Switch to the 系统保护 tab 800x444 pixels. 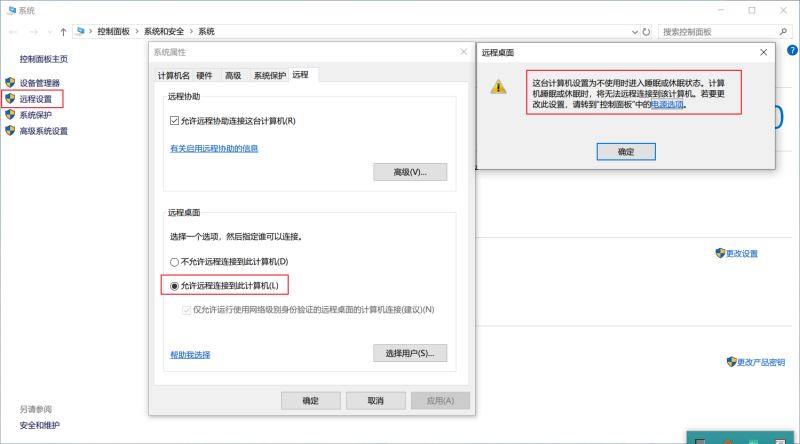(269, 75)
